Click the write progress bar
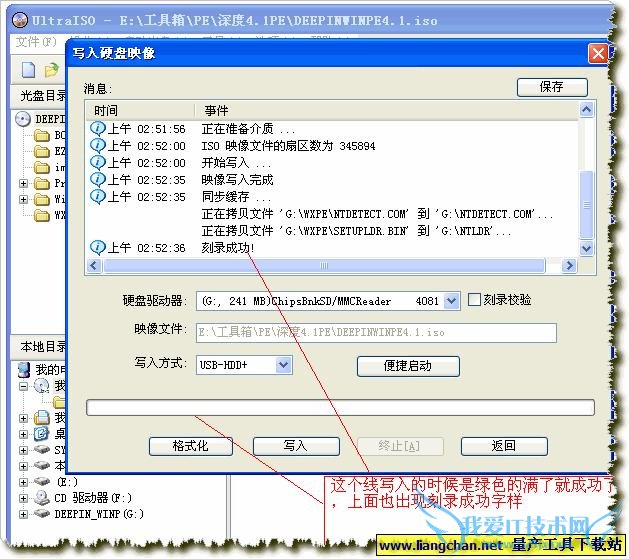This screenshot has height=559, width=629. 340,407
